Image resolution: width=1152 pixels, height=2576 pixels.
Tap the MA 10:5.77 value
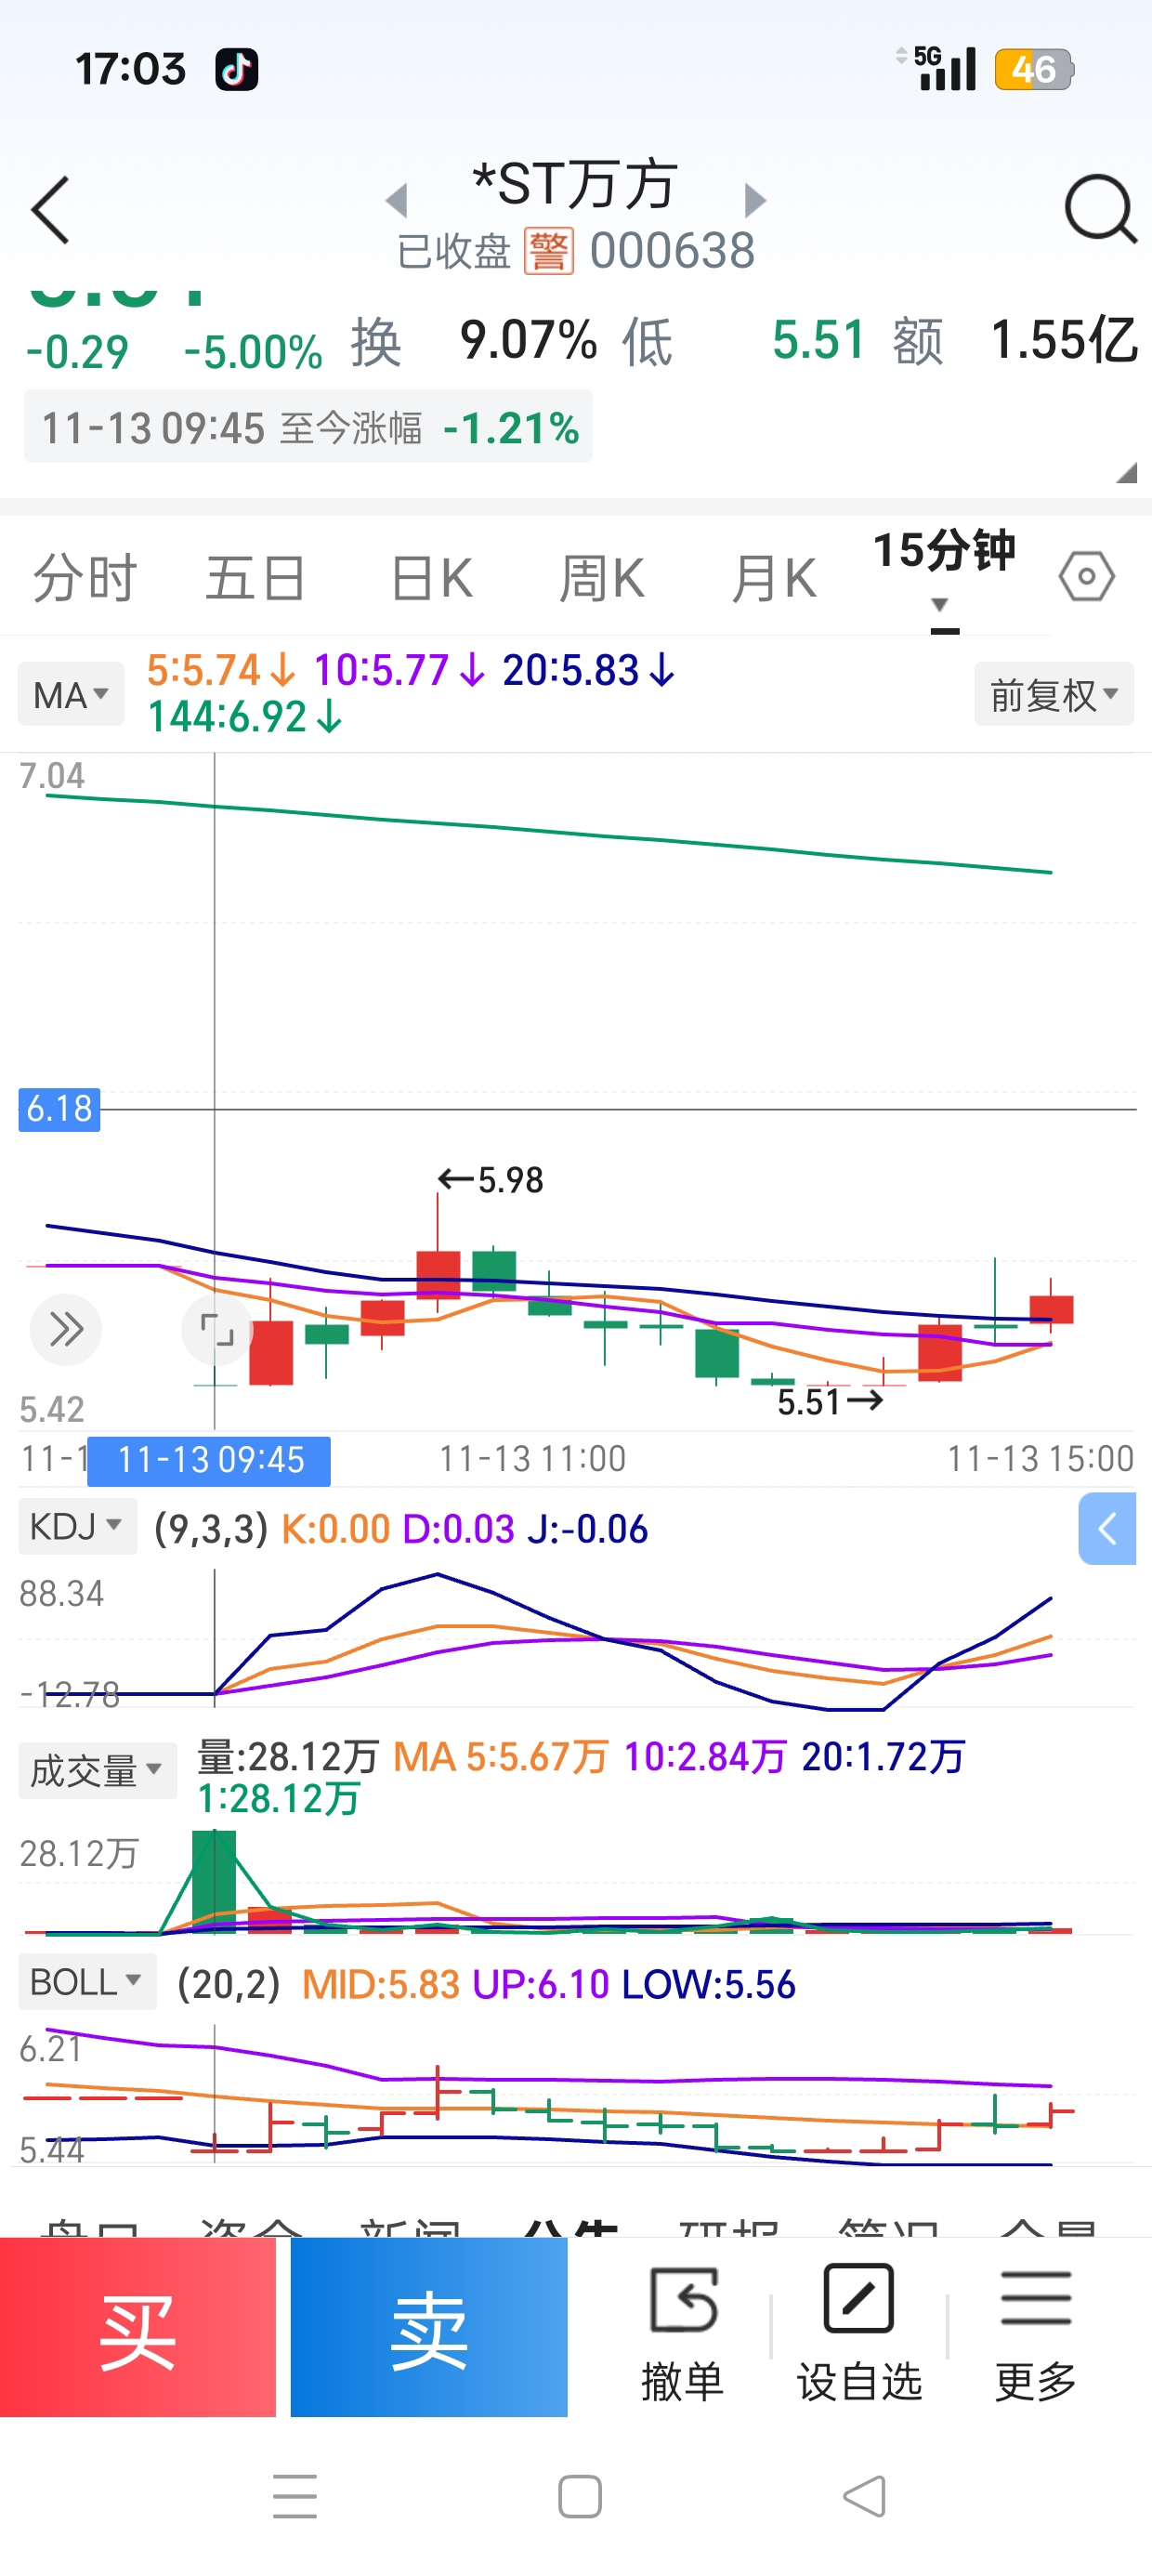tap(399, 669)
